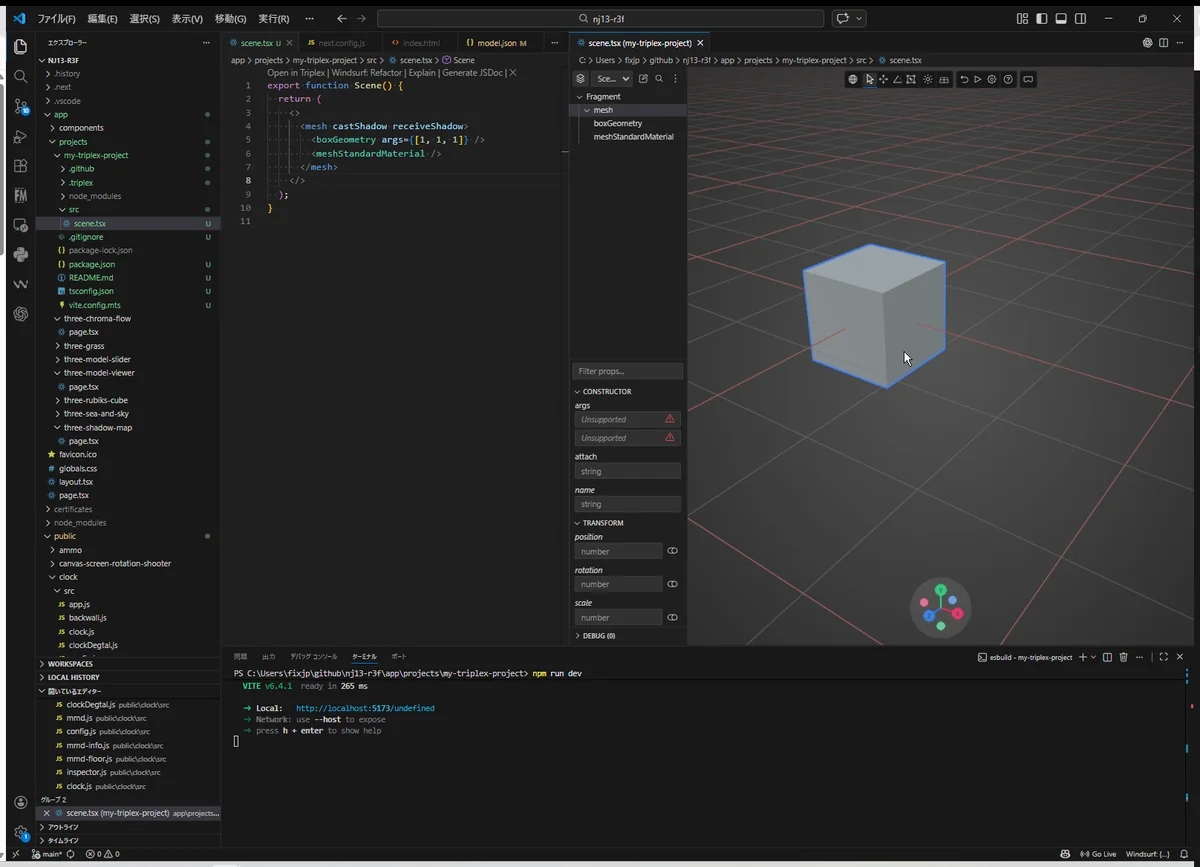Image resolution: width=1200 pixels, height=867 pixels.
Task: Toggle the link icon beside the rotation field
Action: [672, 584]
